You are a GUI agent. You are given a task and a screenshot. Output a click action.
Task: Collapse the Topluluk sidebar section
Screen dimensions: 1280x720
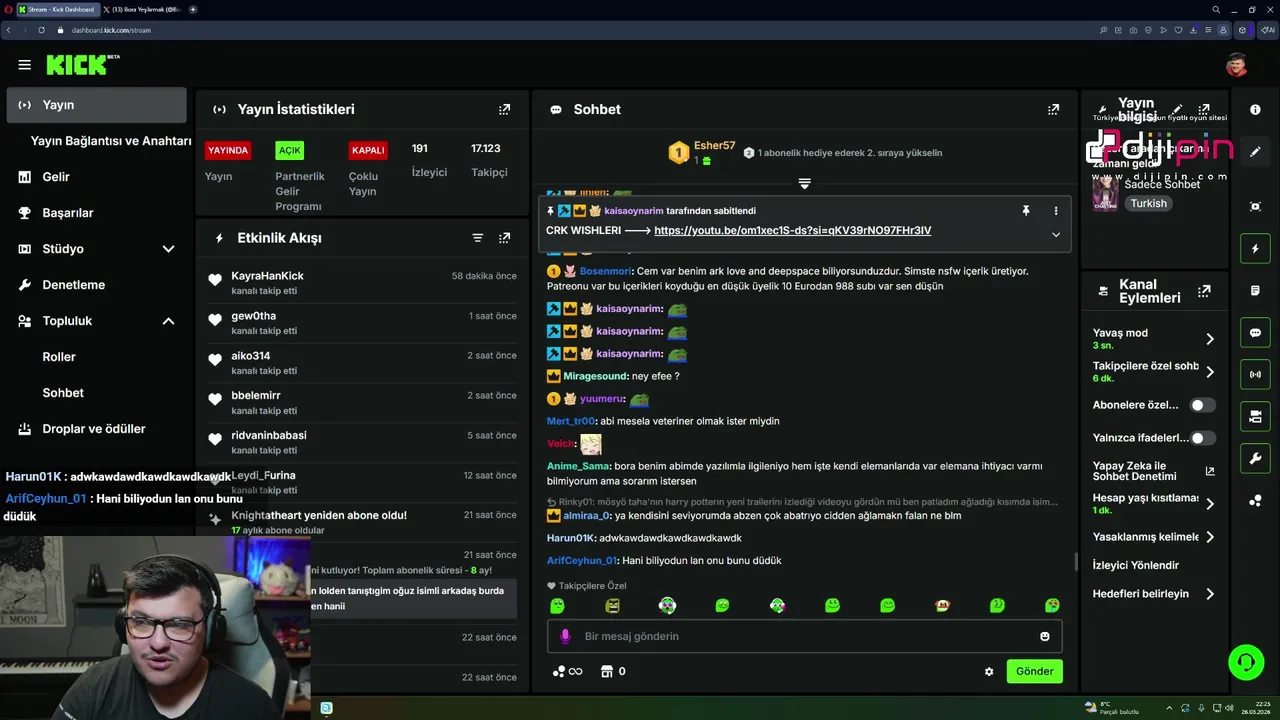pyautogui.click(x=168, y=321)
